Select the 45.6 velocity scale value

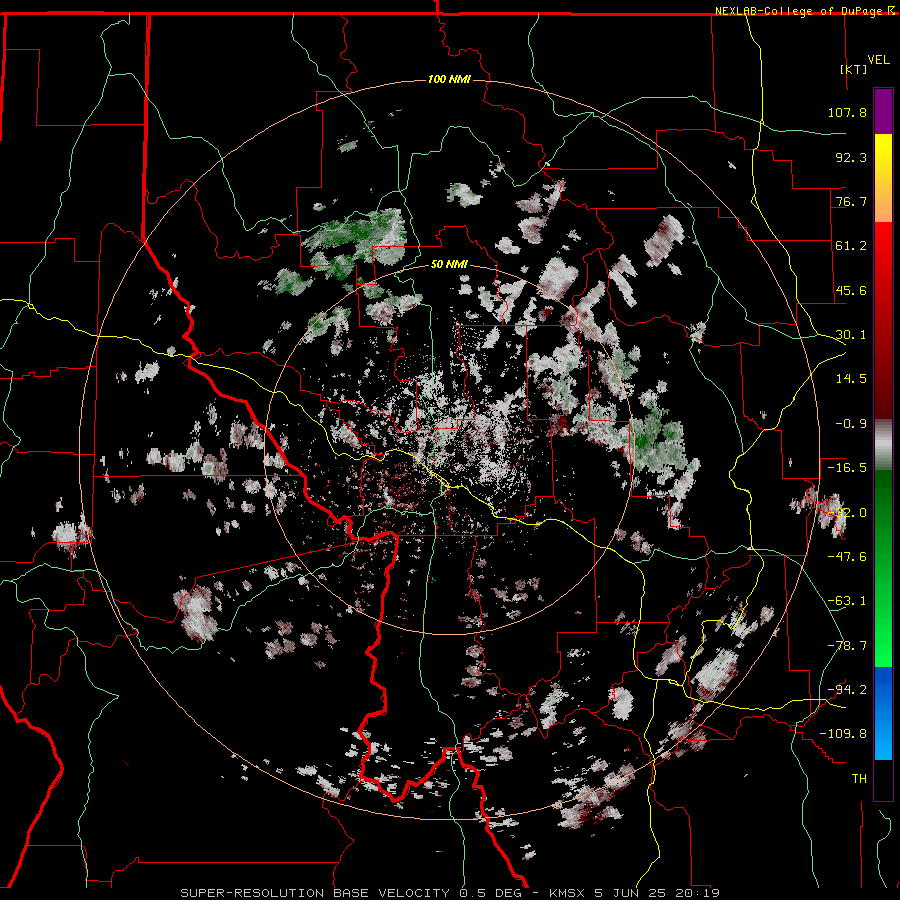tap(851, 290)
